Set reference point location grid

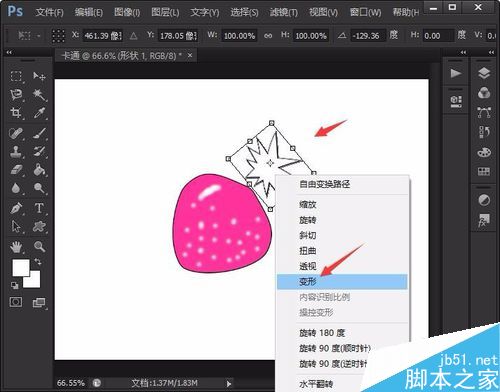click(x=58, y=36)
